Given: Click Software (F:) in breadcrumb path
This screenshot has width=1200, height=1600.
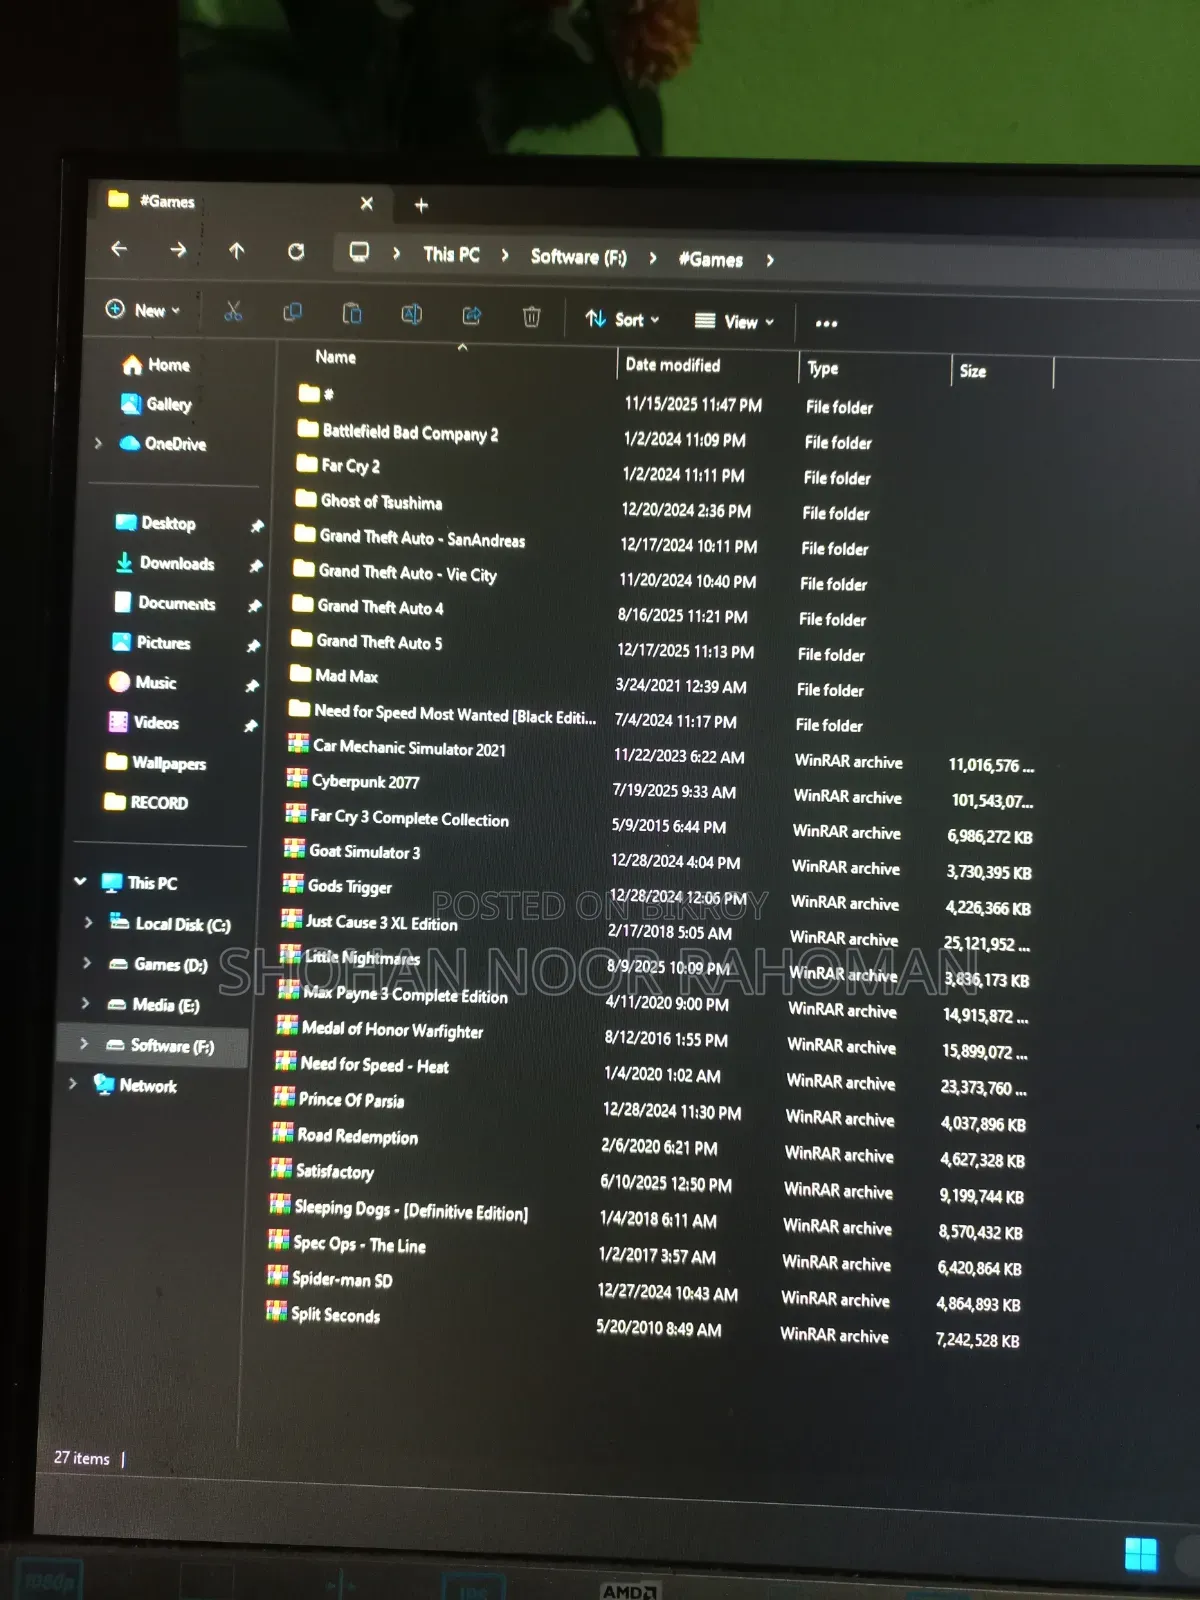Looking at the screenshot, I should pyautogui.click(x=578, y=257).
